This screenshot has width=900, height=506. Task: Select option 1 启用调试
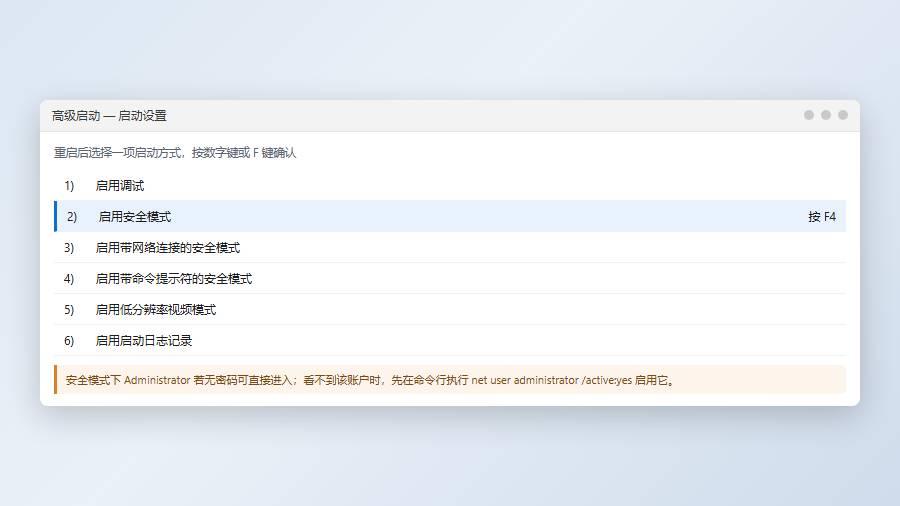pos(449,185)
